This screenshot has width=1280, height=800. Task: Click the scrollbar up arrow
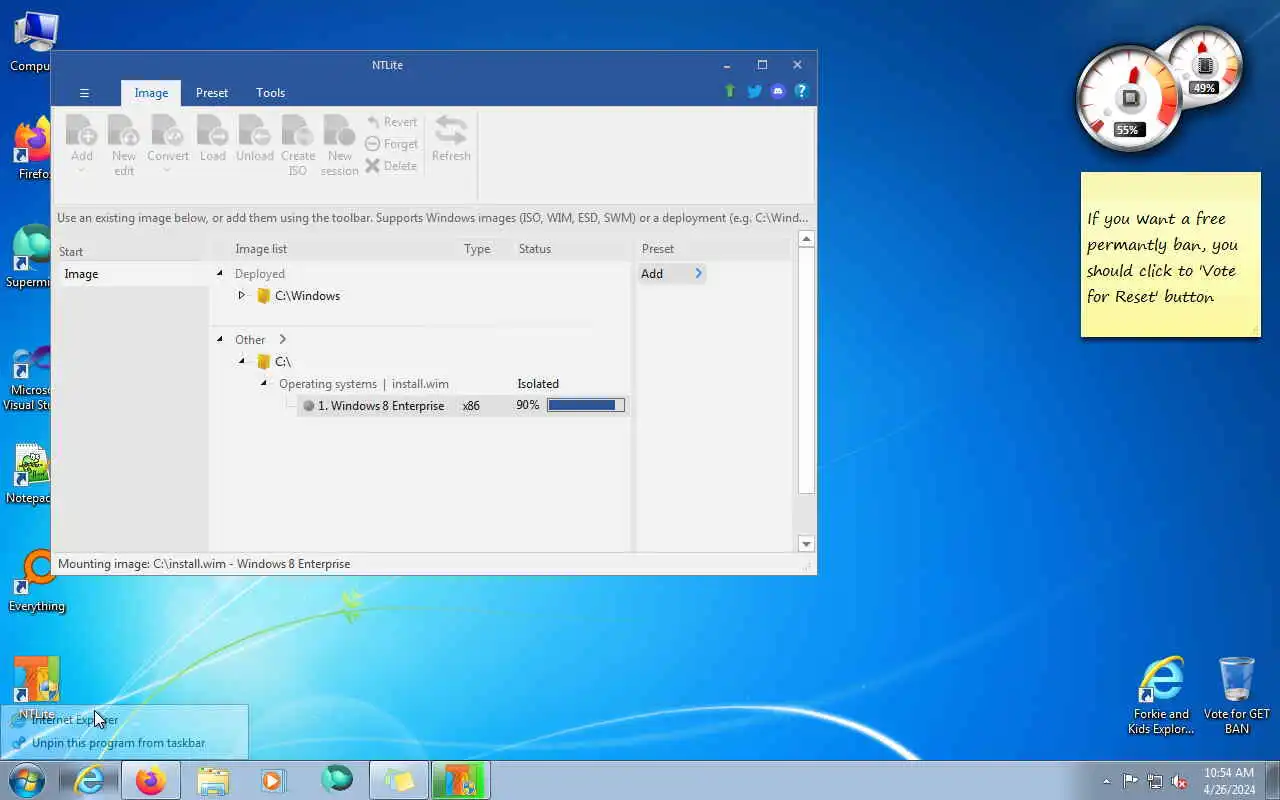[x=806, y=239]
